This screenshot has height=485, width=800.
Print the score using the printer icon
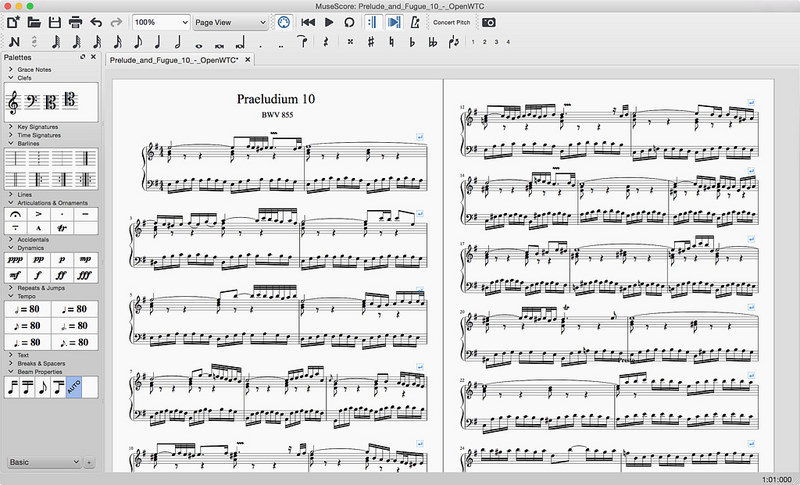[x=76, y=22]
